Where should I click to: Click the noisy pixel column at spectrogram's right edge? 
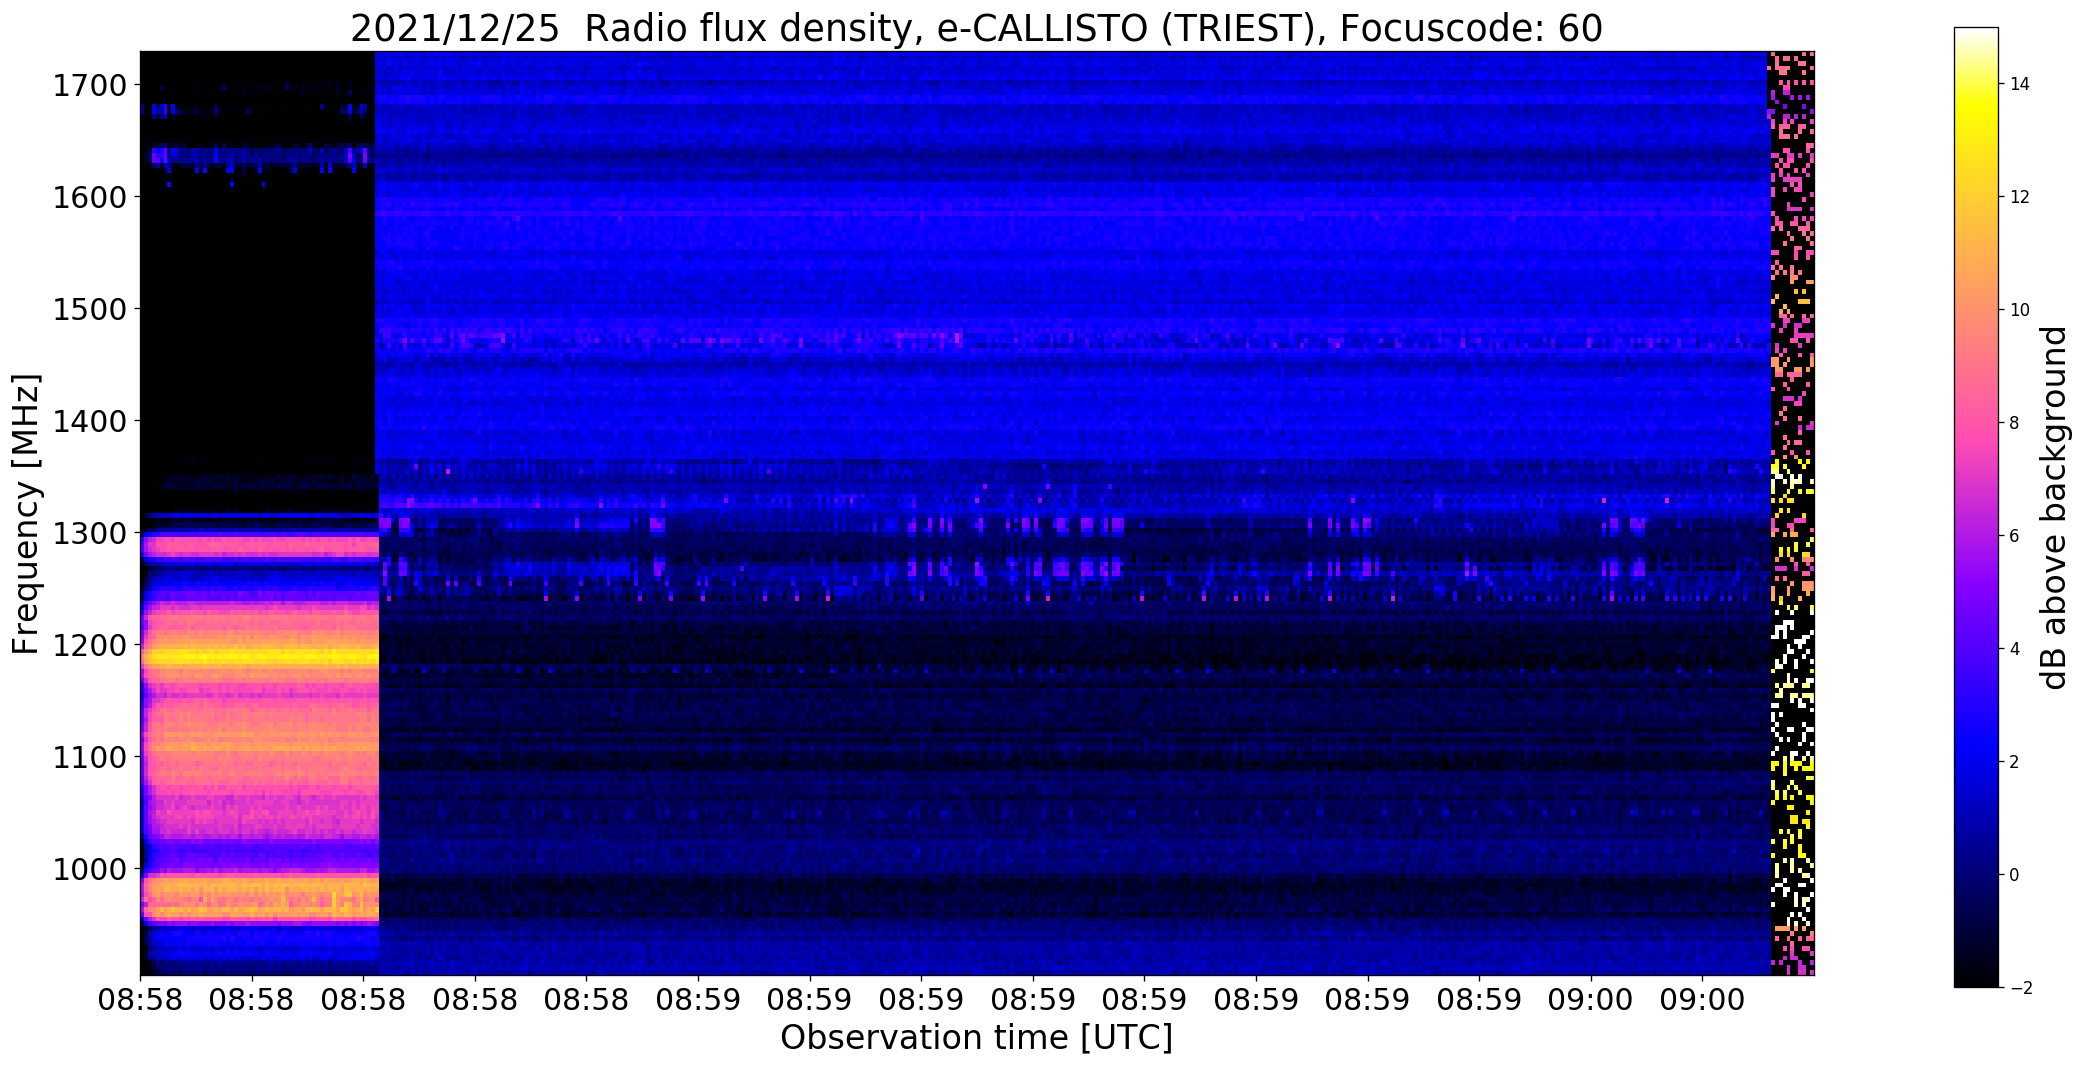(1792, 513)
